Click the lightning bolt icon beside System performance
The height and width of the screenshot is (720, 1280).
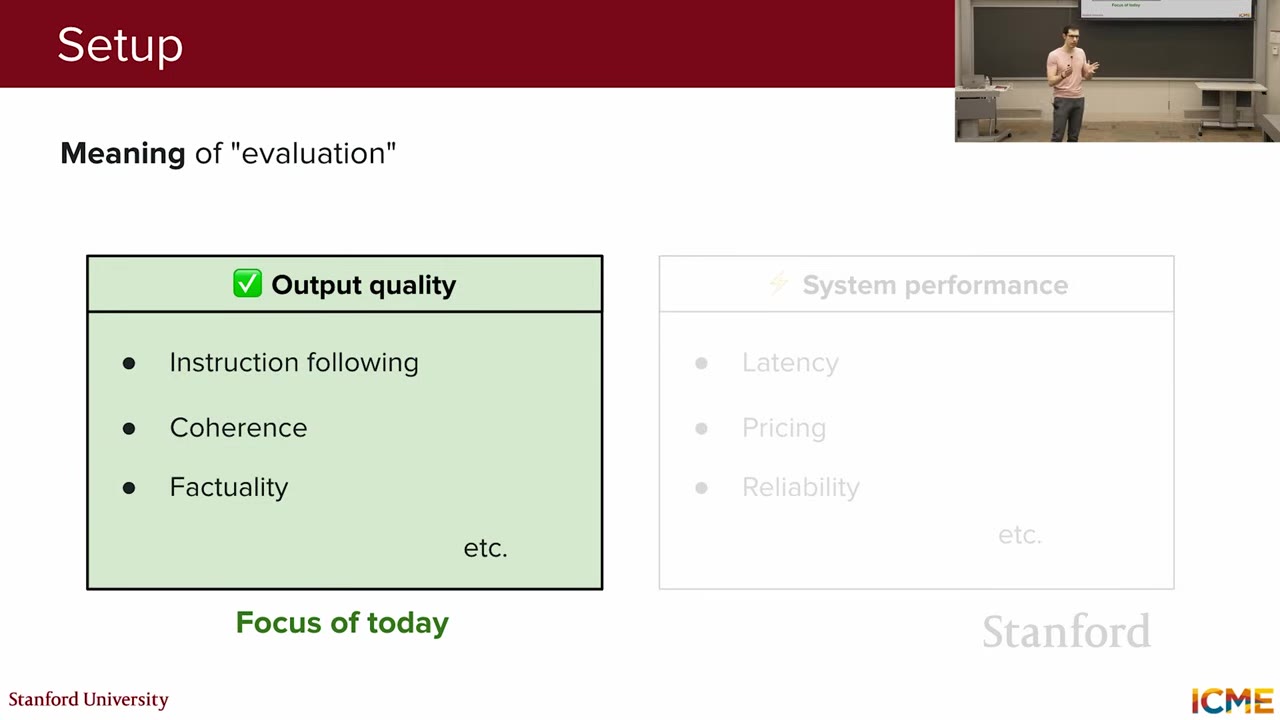click(x=778, y=285)
